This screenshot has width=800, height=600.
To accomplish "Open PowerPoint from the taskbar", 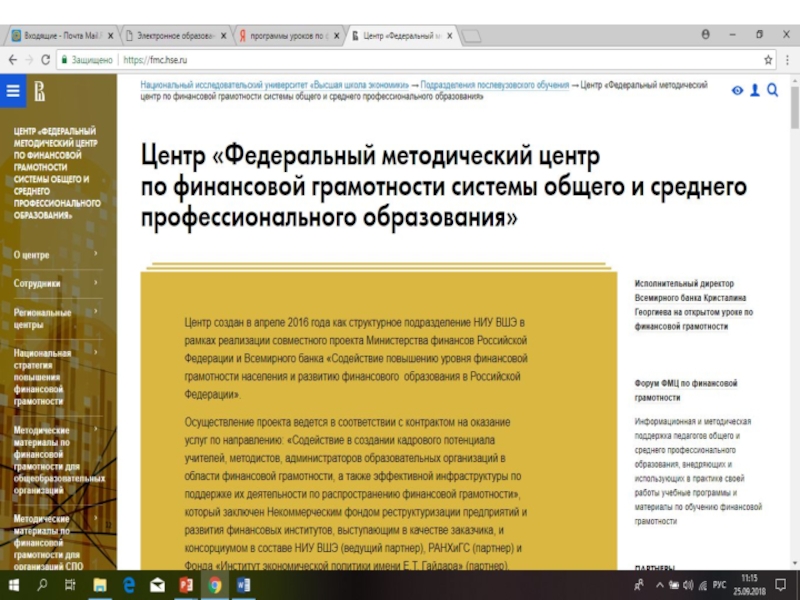I will (185, 584).
